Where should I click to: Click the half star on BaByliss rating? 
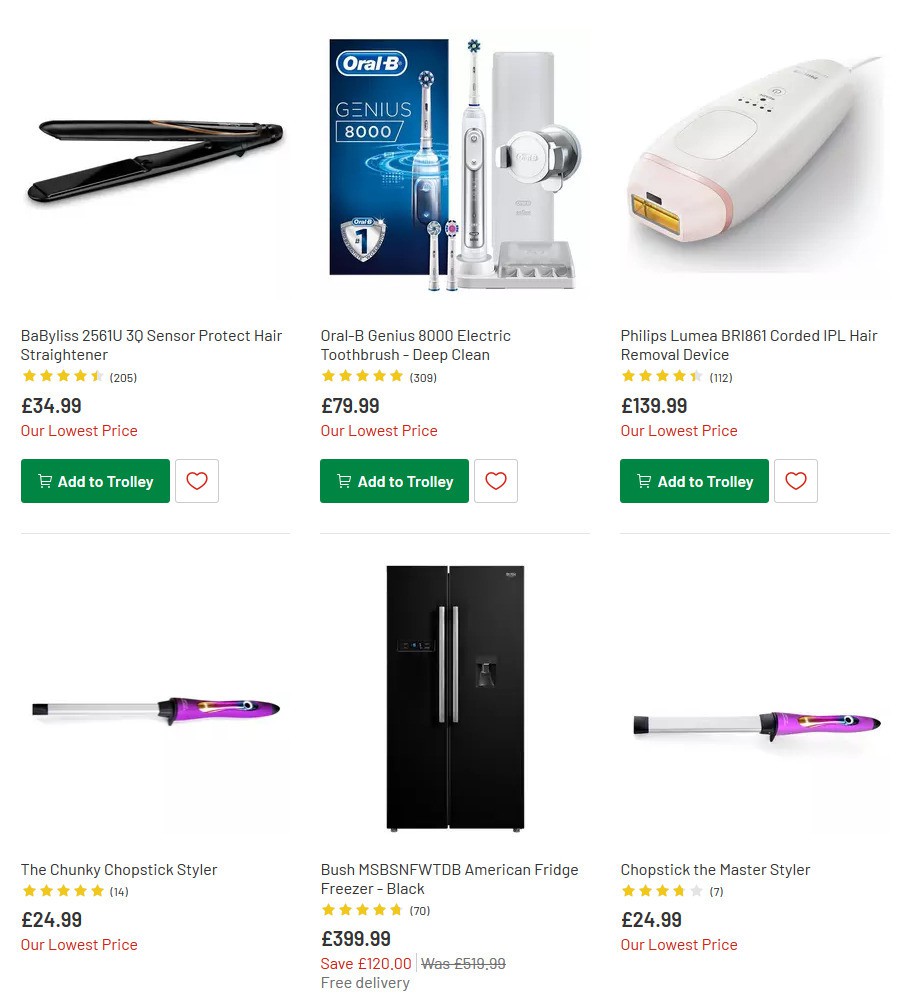click(x=96, y=377)
